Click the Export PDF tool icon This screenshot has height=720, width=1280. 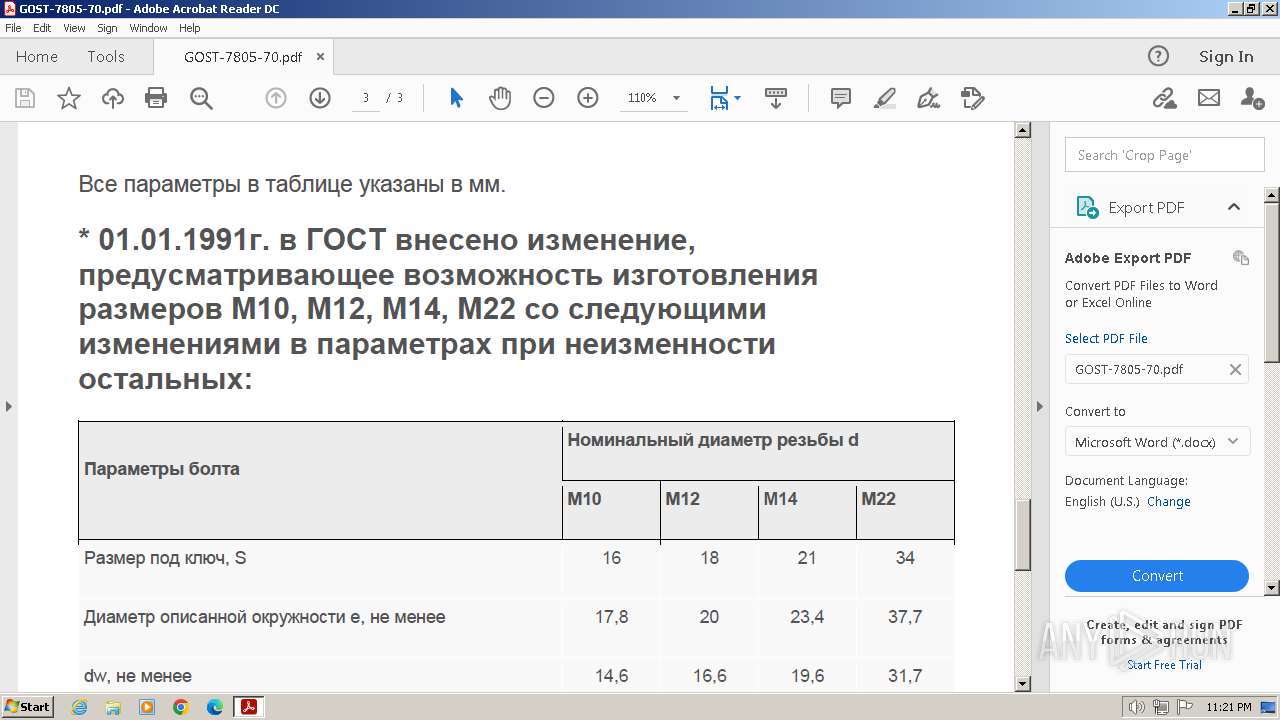click(x=1087, y=207)
